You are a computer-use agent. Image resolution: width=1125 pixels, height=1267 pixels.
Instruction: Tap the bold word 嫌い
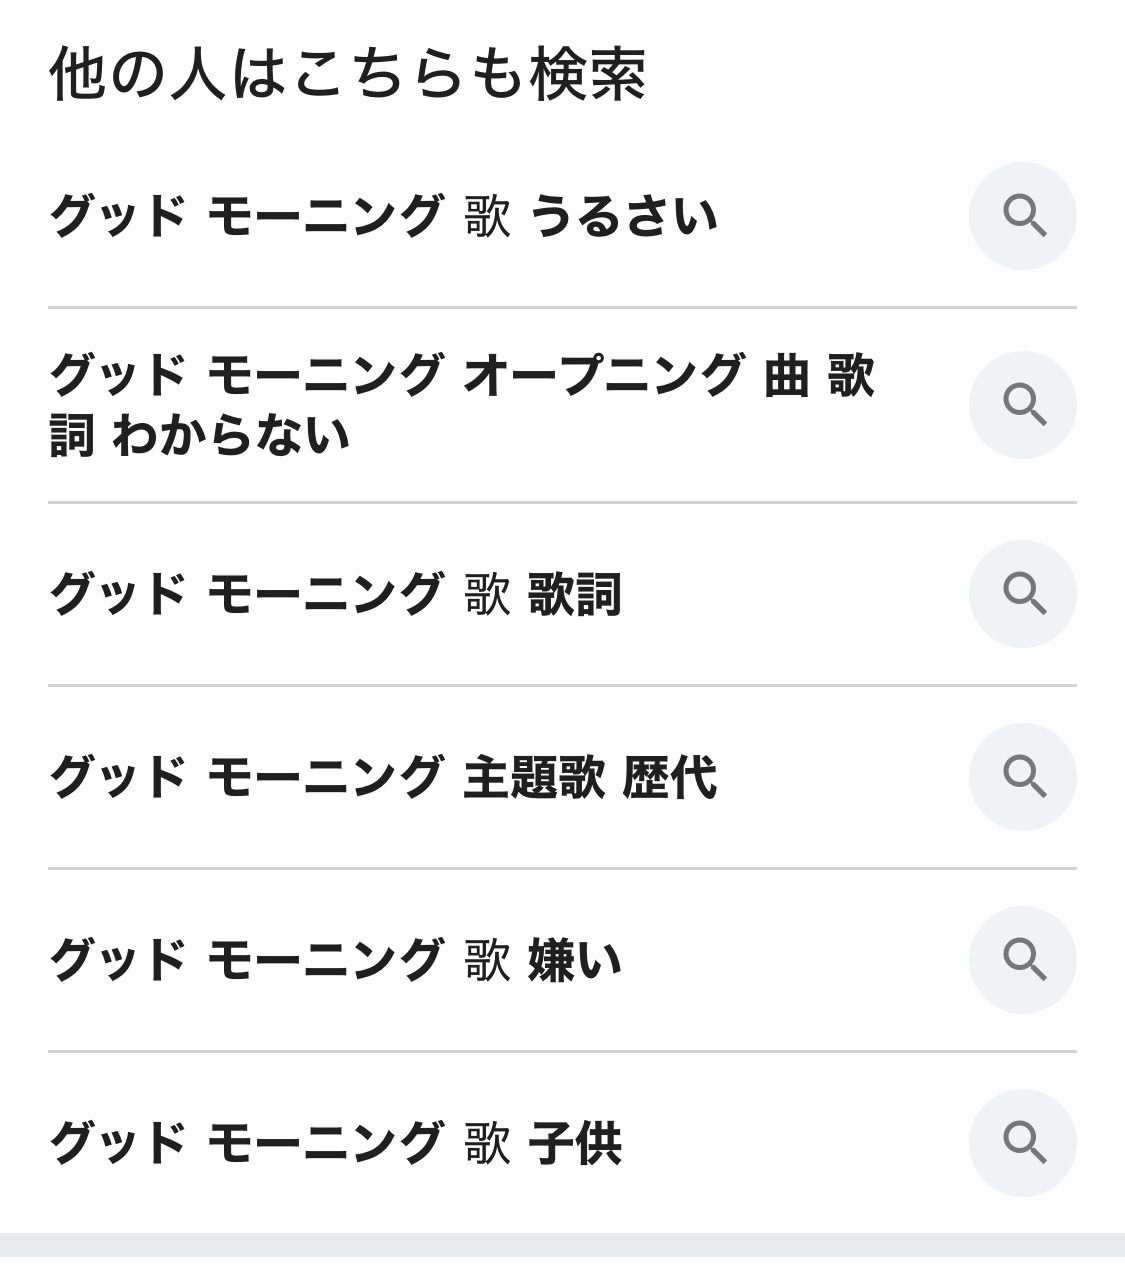tap(575, 960)
